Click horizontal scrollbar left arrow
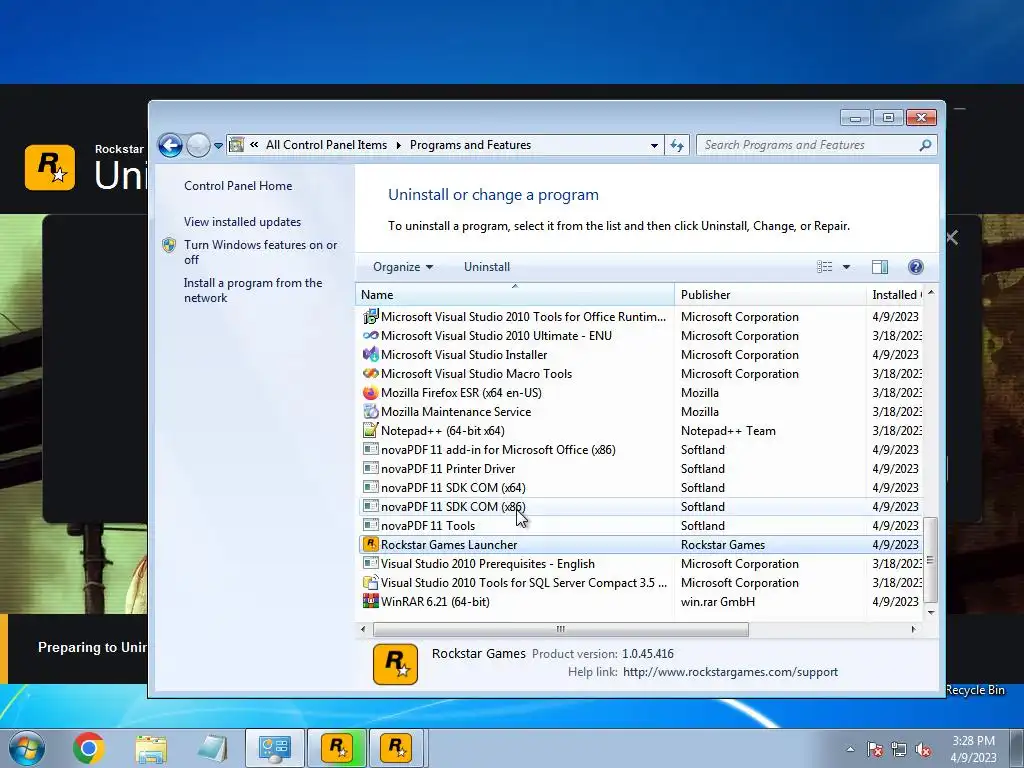This screenshot has height=768, width=1024. pyautogui.click(x=363, y=630)
